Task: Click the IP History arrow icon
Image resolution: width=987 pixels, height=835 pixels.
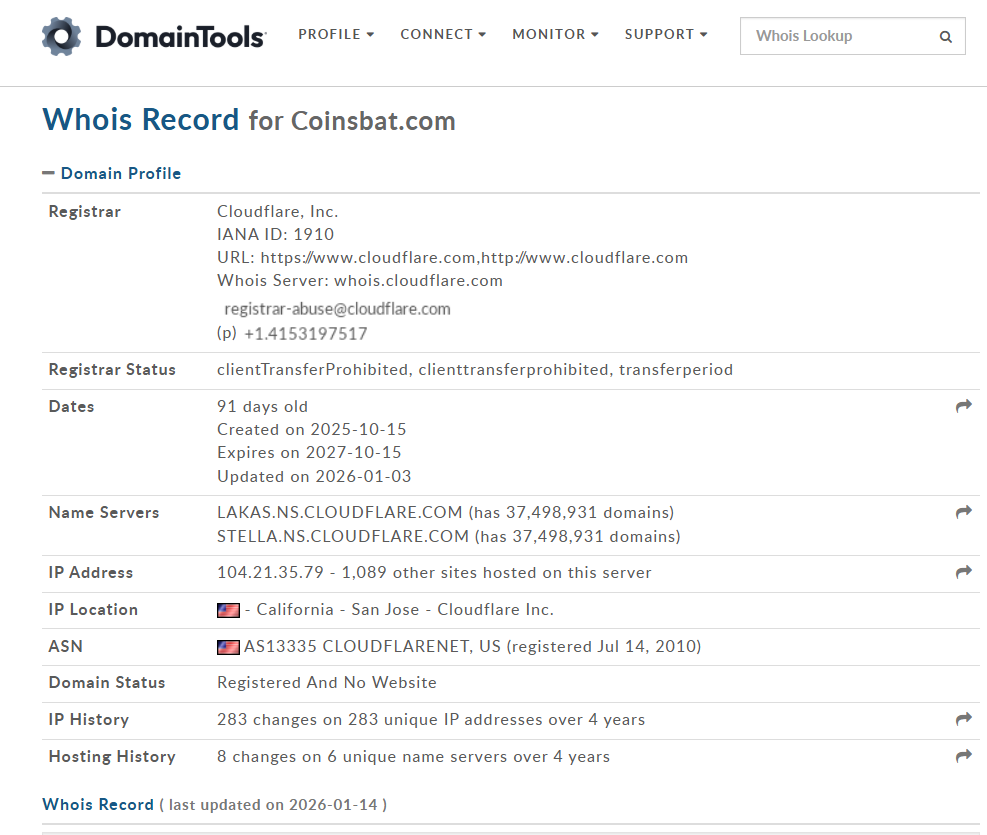Action: click(x=963, y=719)
